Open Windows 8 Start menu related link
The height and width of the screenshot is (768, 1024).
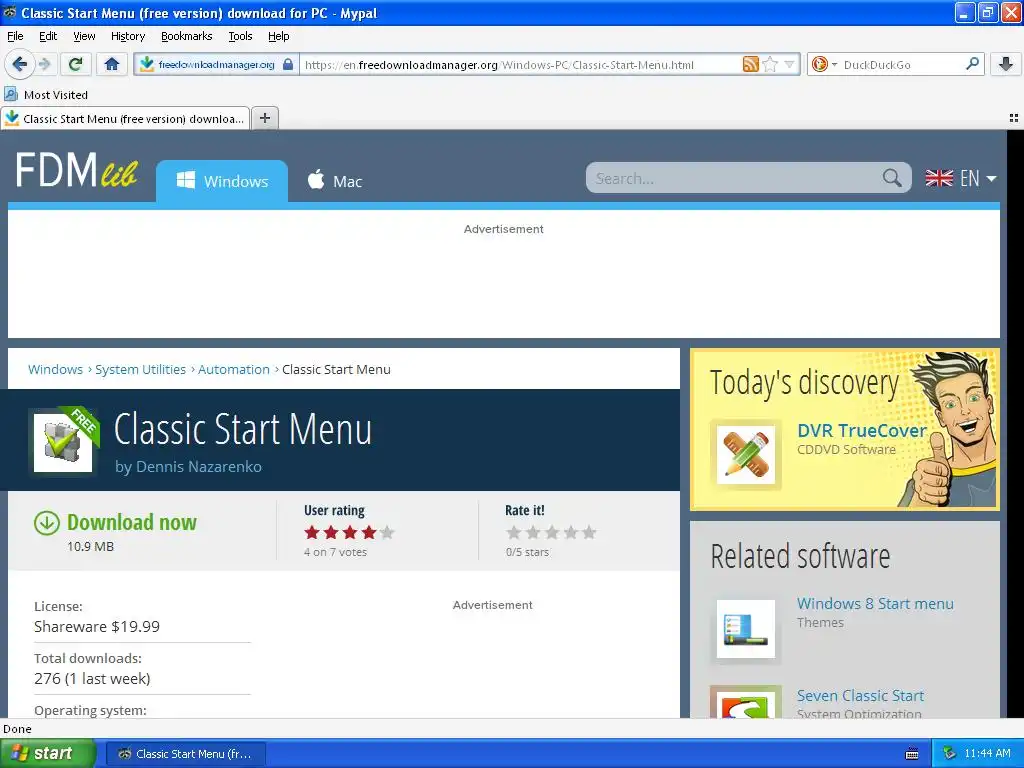click(x=875, y=603)
